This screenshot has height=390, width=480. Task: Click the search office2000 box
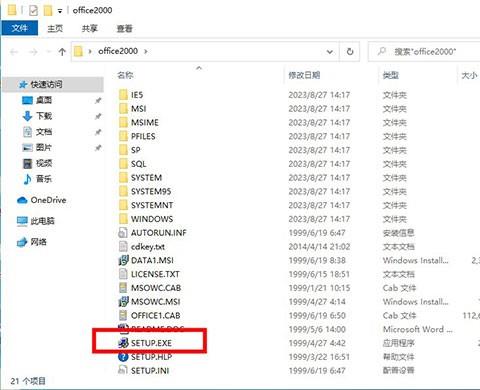[x=425, y=52]
